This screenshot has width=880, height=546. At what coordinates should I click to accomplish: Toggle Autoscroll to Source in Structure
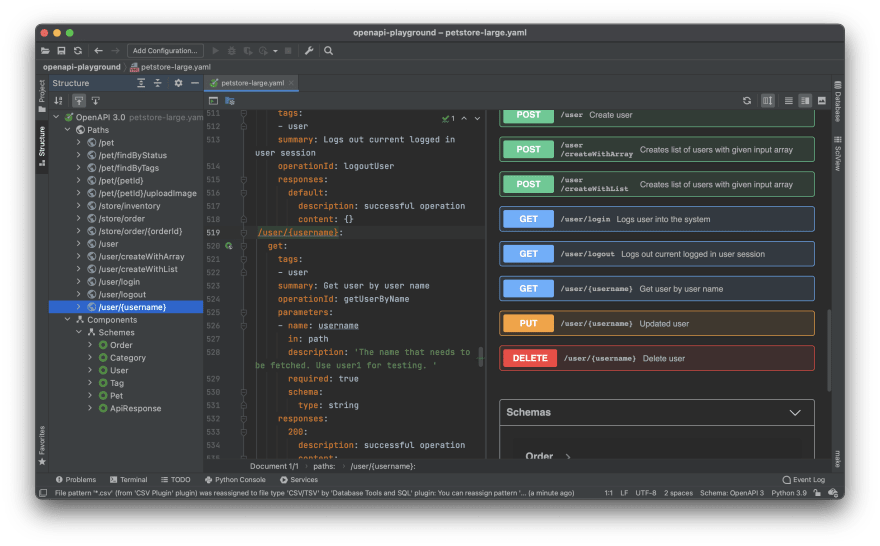(79, 101)
